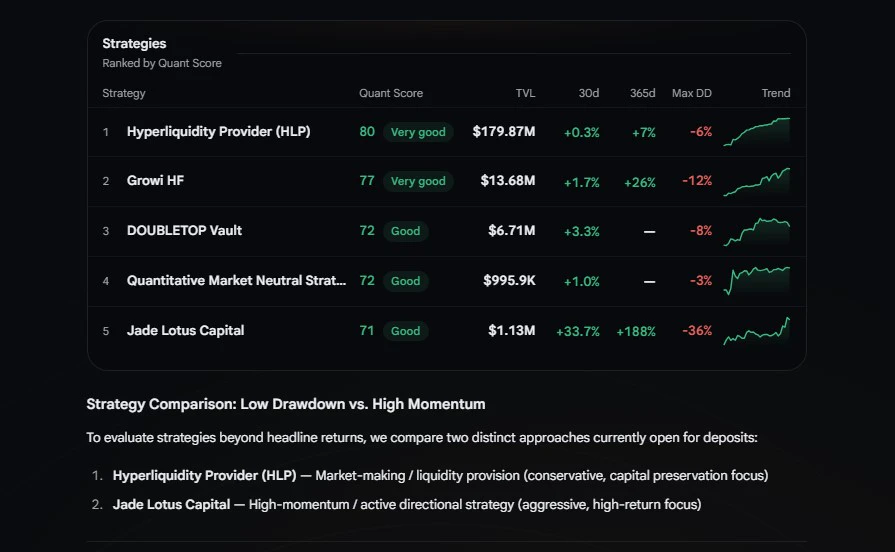
Task: View Growi HF trend sparkline chart
Action: point(757,182)
